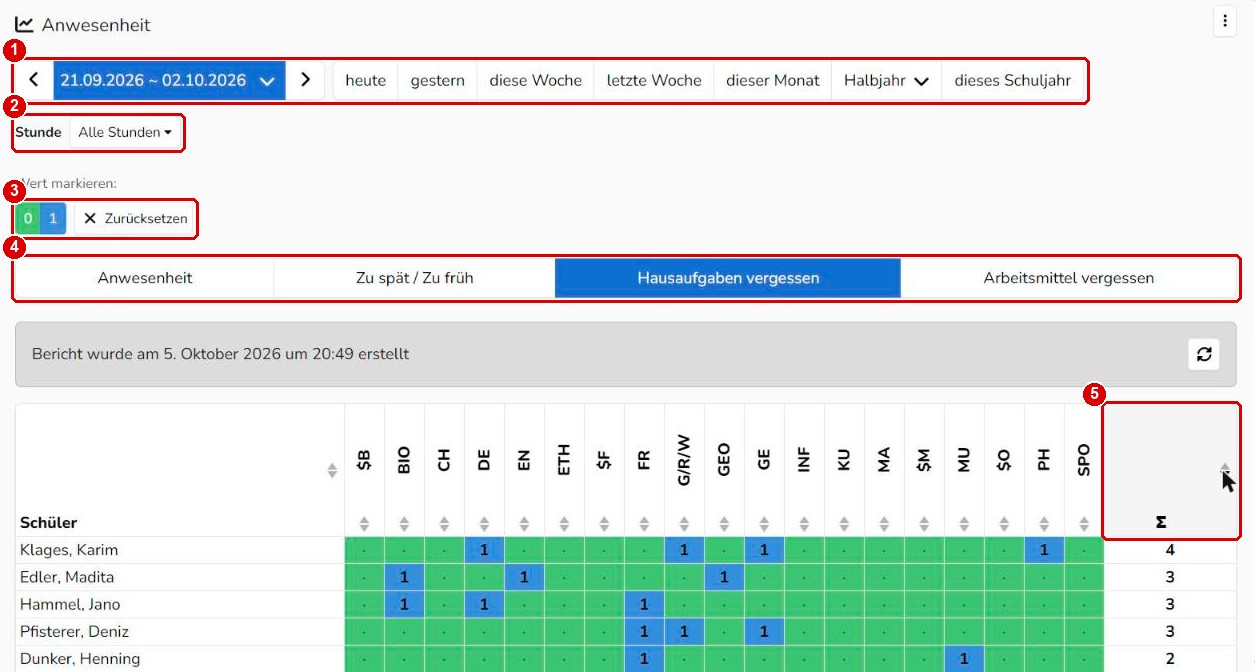Highlight value 1 with the blue swatch
Screen dimensions: 1255x672
53,218
